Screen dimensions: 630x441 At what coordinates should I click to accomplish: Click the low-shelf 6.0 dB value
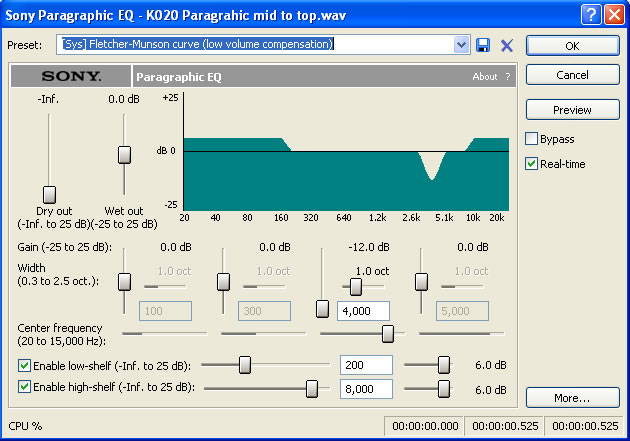(491, 365)
